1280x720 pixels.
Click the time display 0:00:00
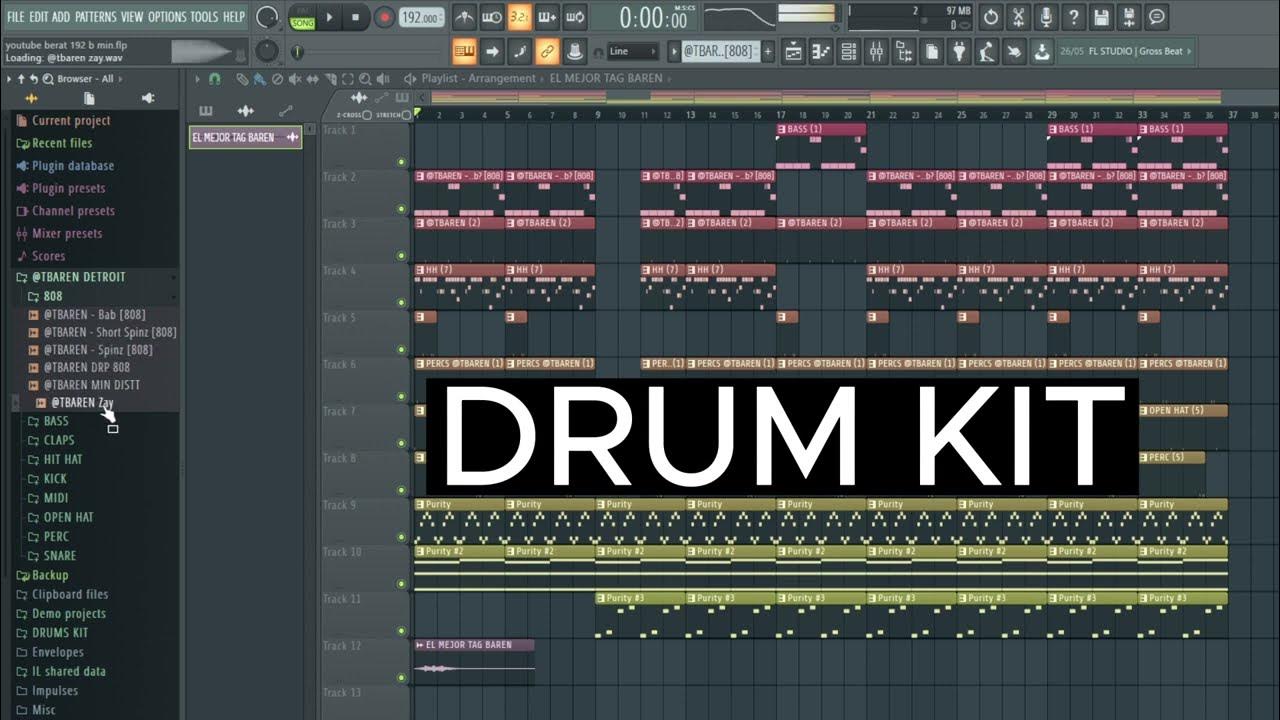[653, 18]
